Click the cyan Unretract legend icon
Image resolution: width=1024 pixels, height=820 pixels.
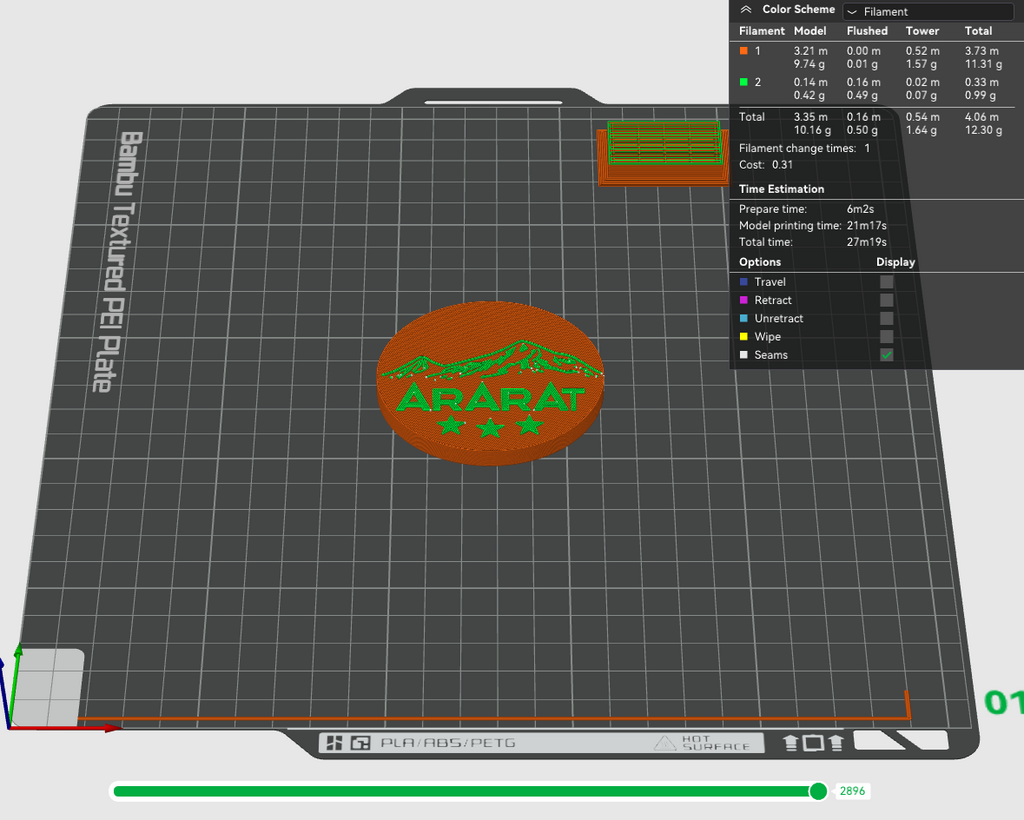(x=743, y=318)
